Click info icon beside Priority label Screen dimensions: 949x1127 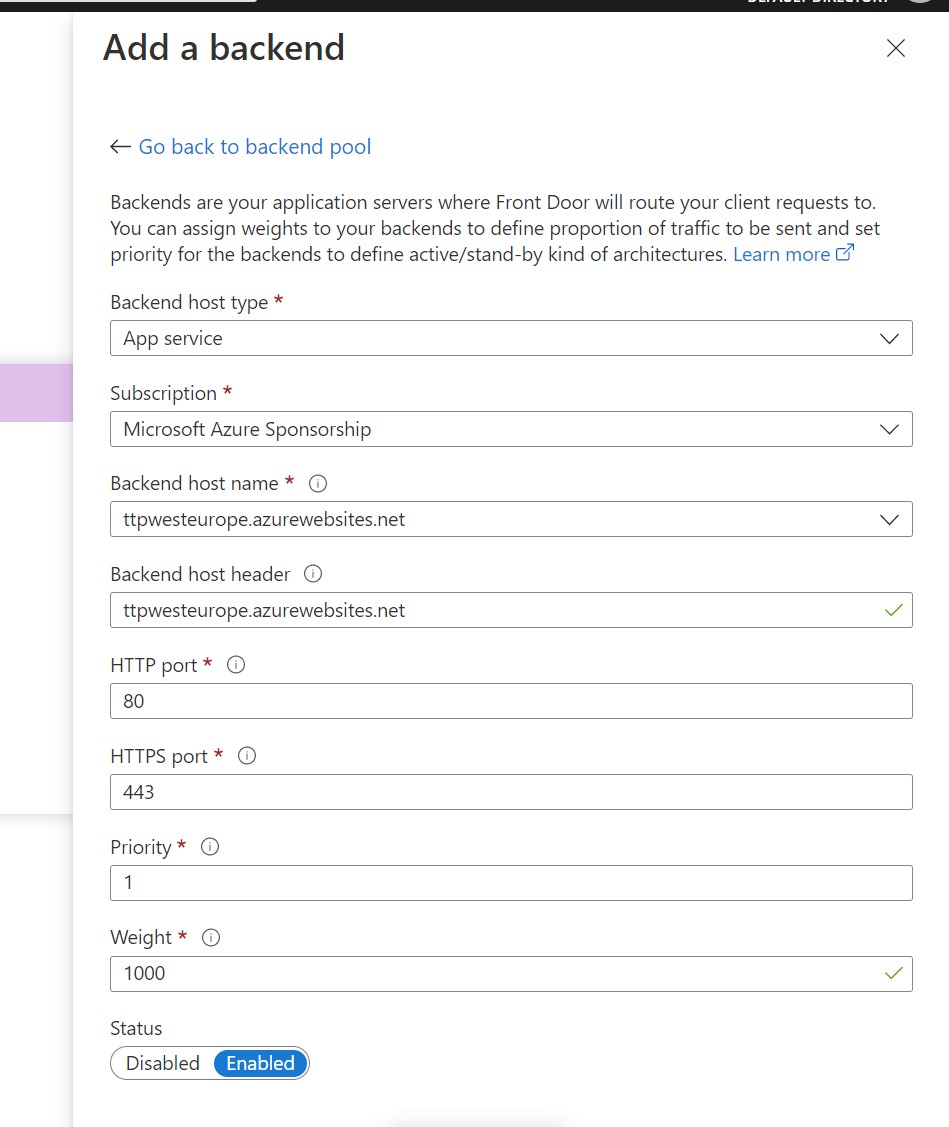210,847
